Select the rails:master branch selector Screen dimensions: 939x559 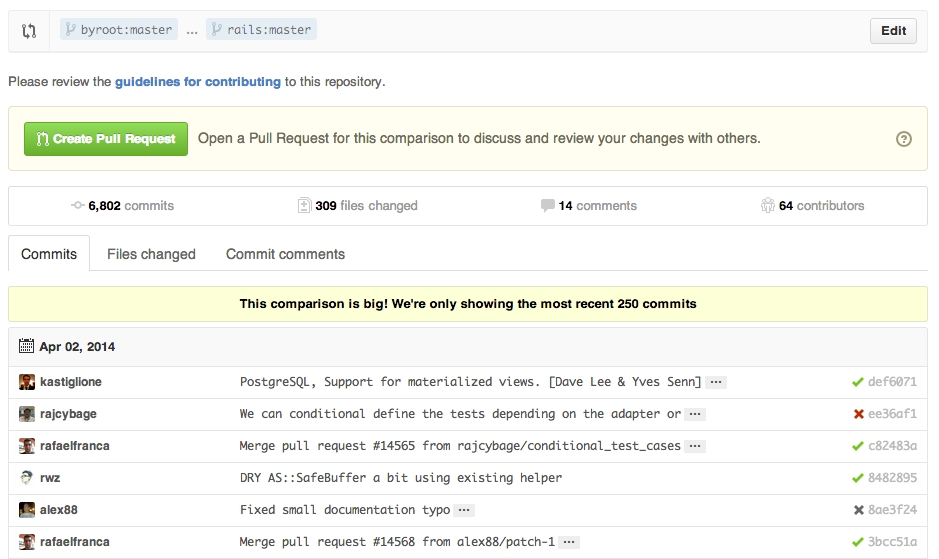(261, 30)
